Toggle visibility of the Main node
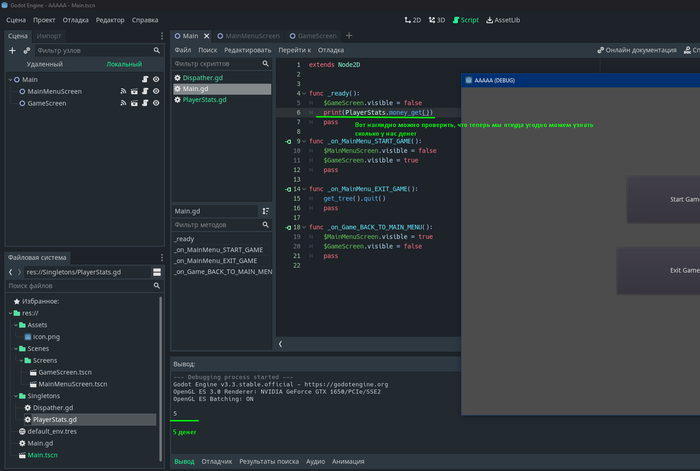 [156, 78]
